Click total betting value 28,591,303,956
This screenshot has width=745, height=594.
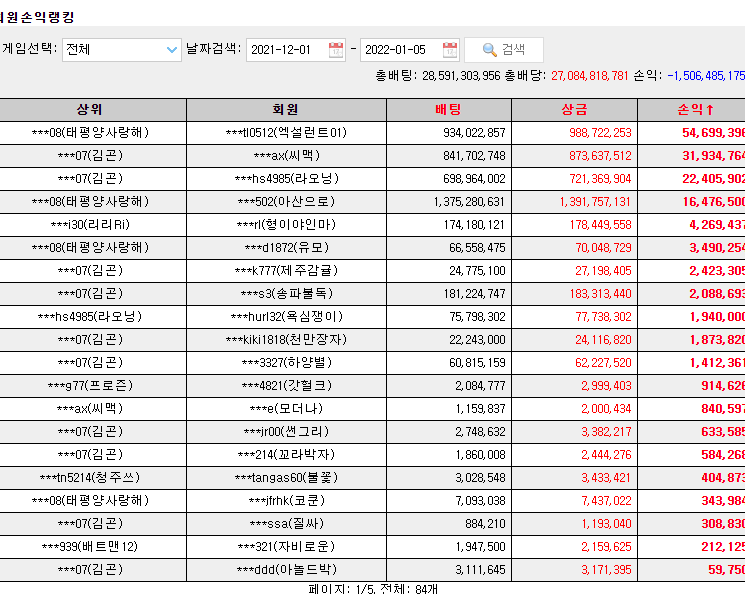[x=461, y=76]
